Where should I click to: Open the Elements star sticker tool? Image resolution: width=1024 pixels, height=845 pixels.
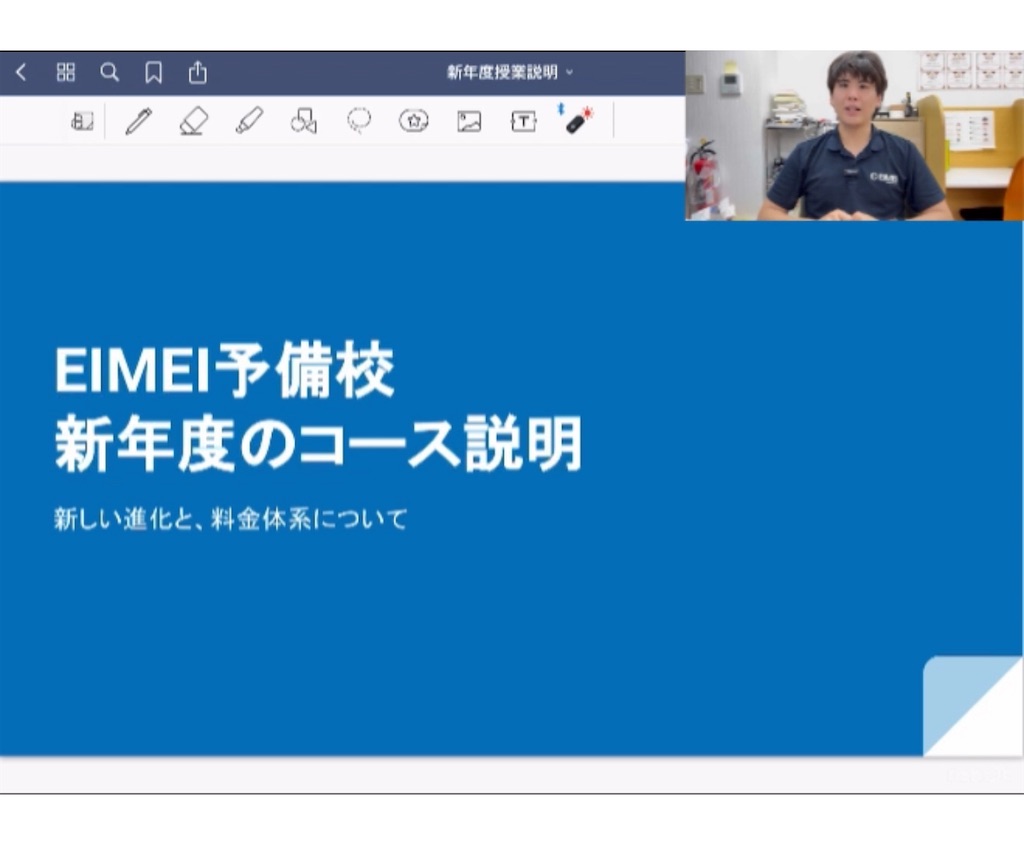(413, 121)
